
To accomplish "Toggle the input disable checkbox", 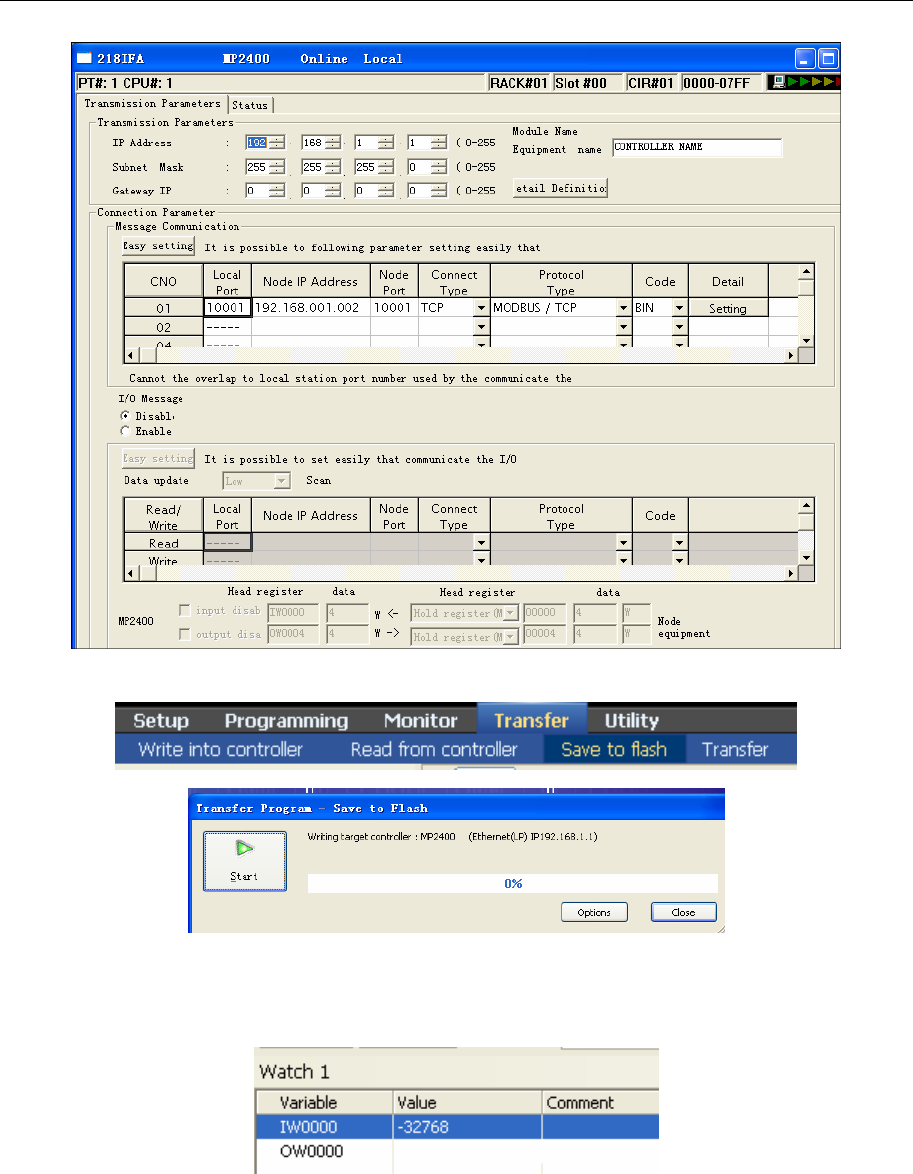I will (x=184, y=610).
